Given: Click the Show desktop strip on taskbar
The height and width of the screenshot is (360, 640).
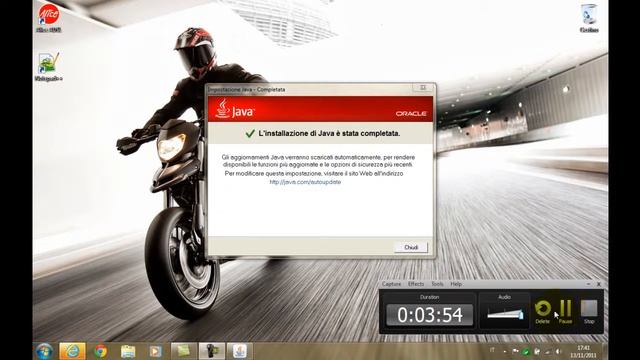Looking at the screenshot, I should 604,351.
